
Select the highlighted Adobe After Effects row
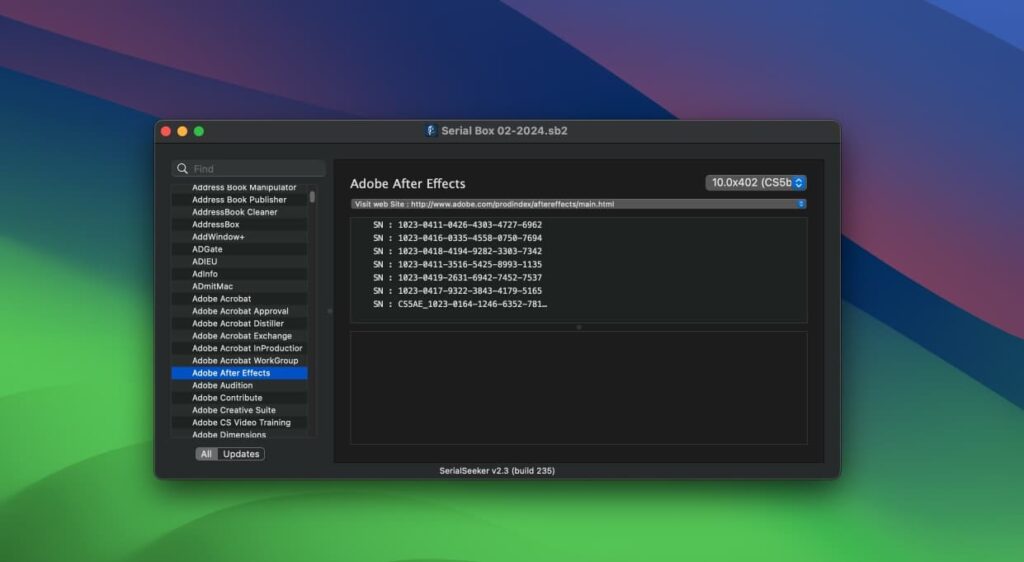click(239, 373)
